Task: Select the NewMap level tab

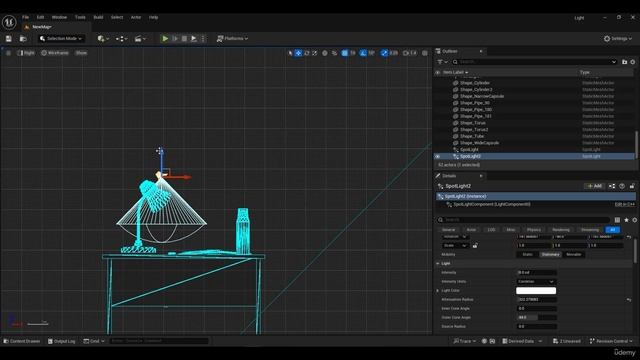Action: pos(41,27)
